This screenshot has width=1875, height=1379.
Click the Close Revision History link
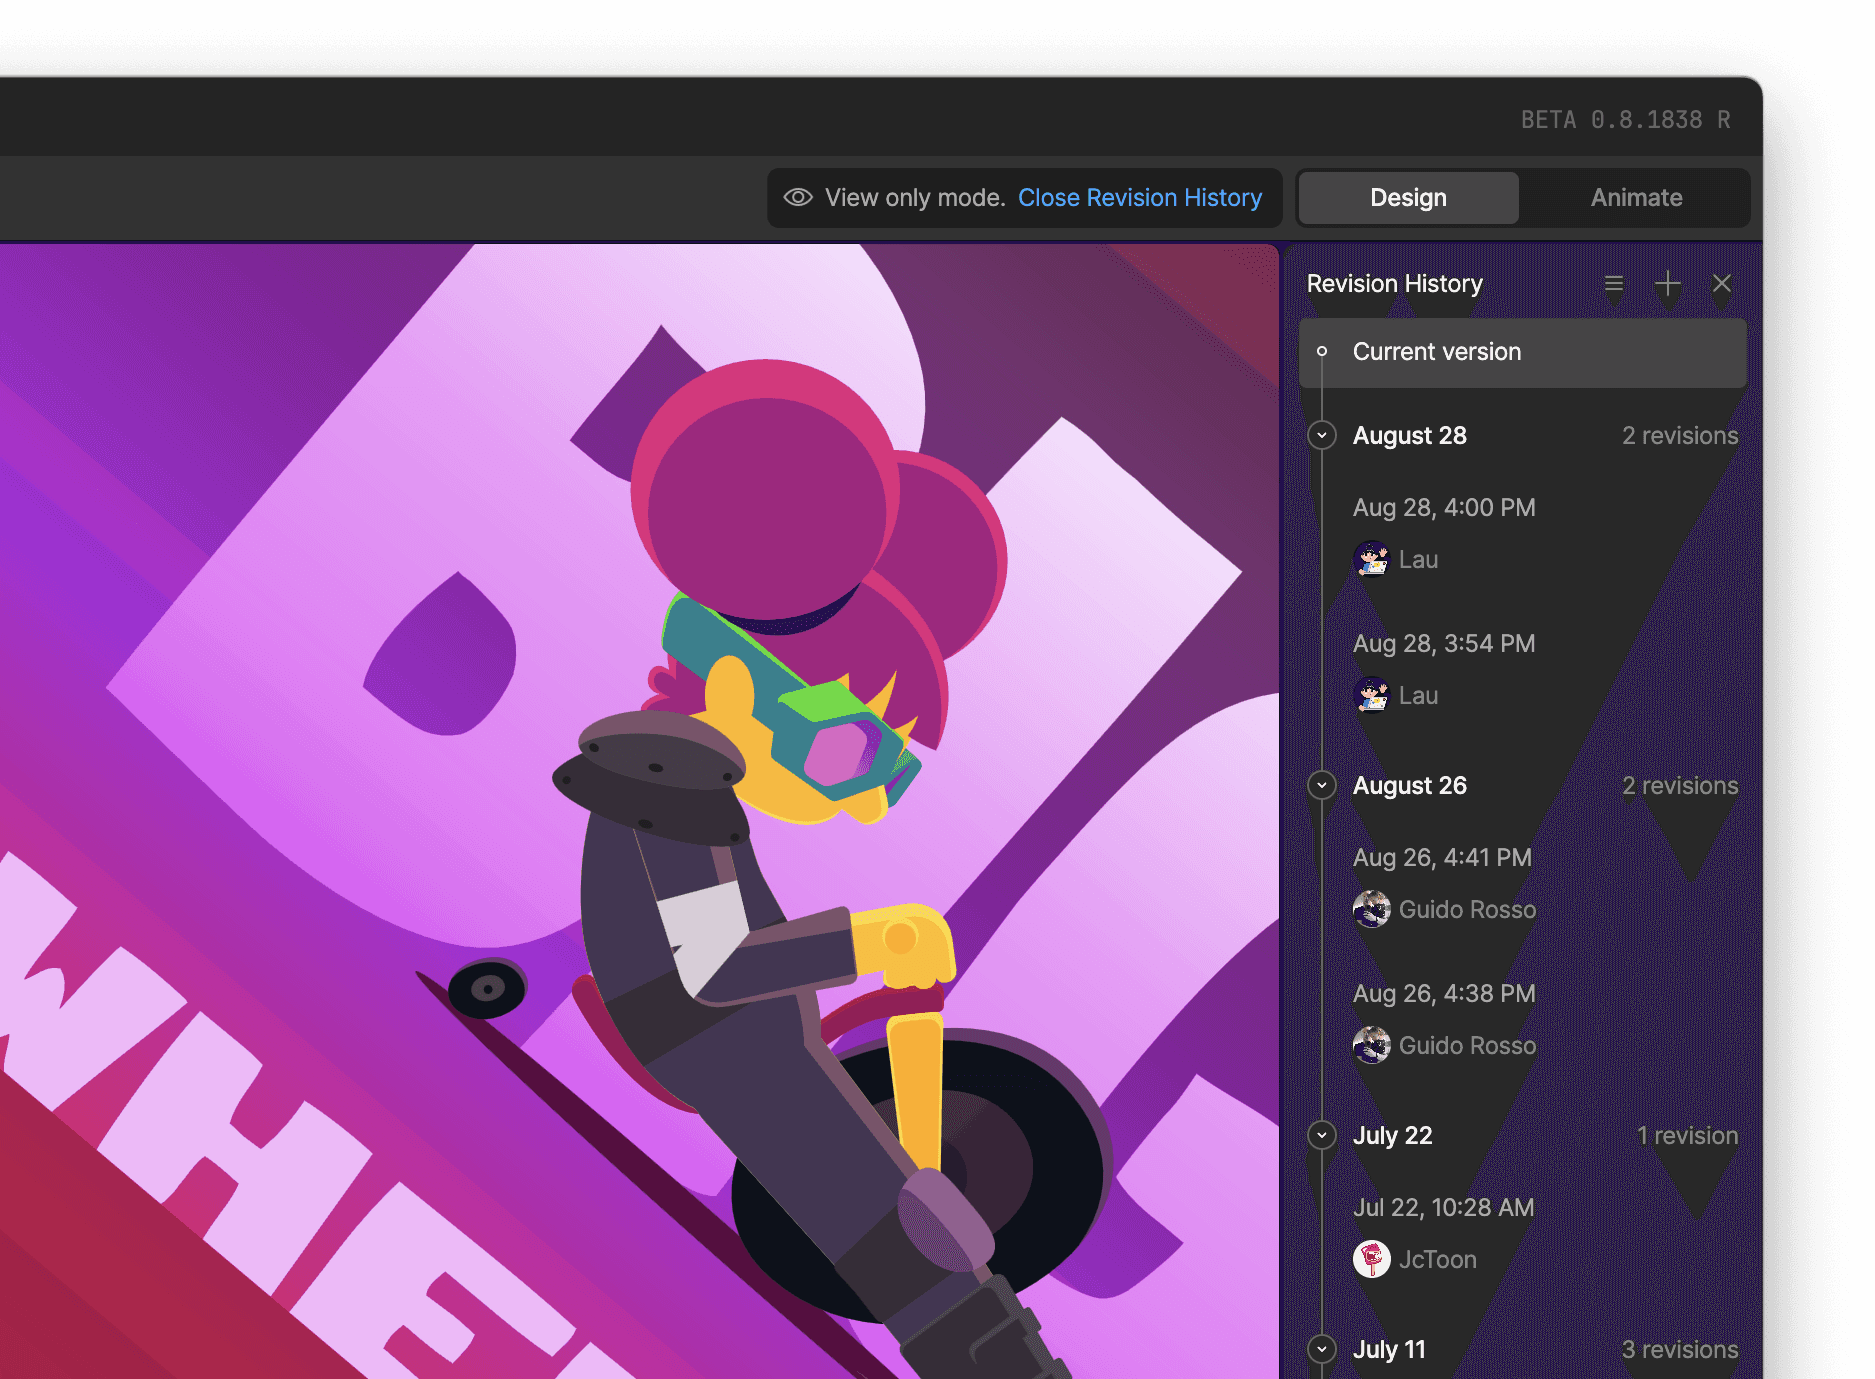point(1139,198)
